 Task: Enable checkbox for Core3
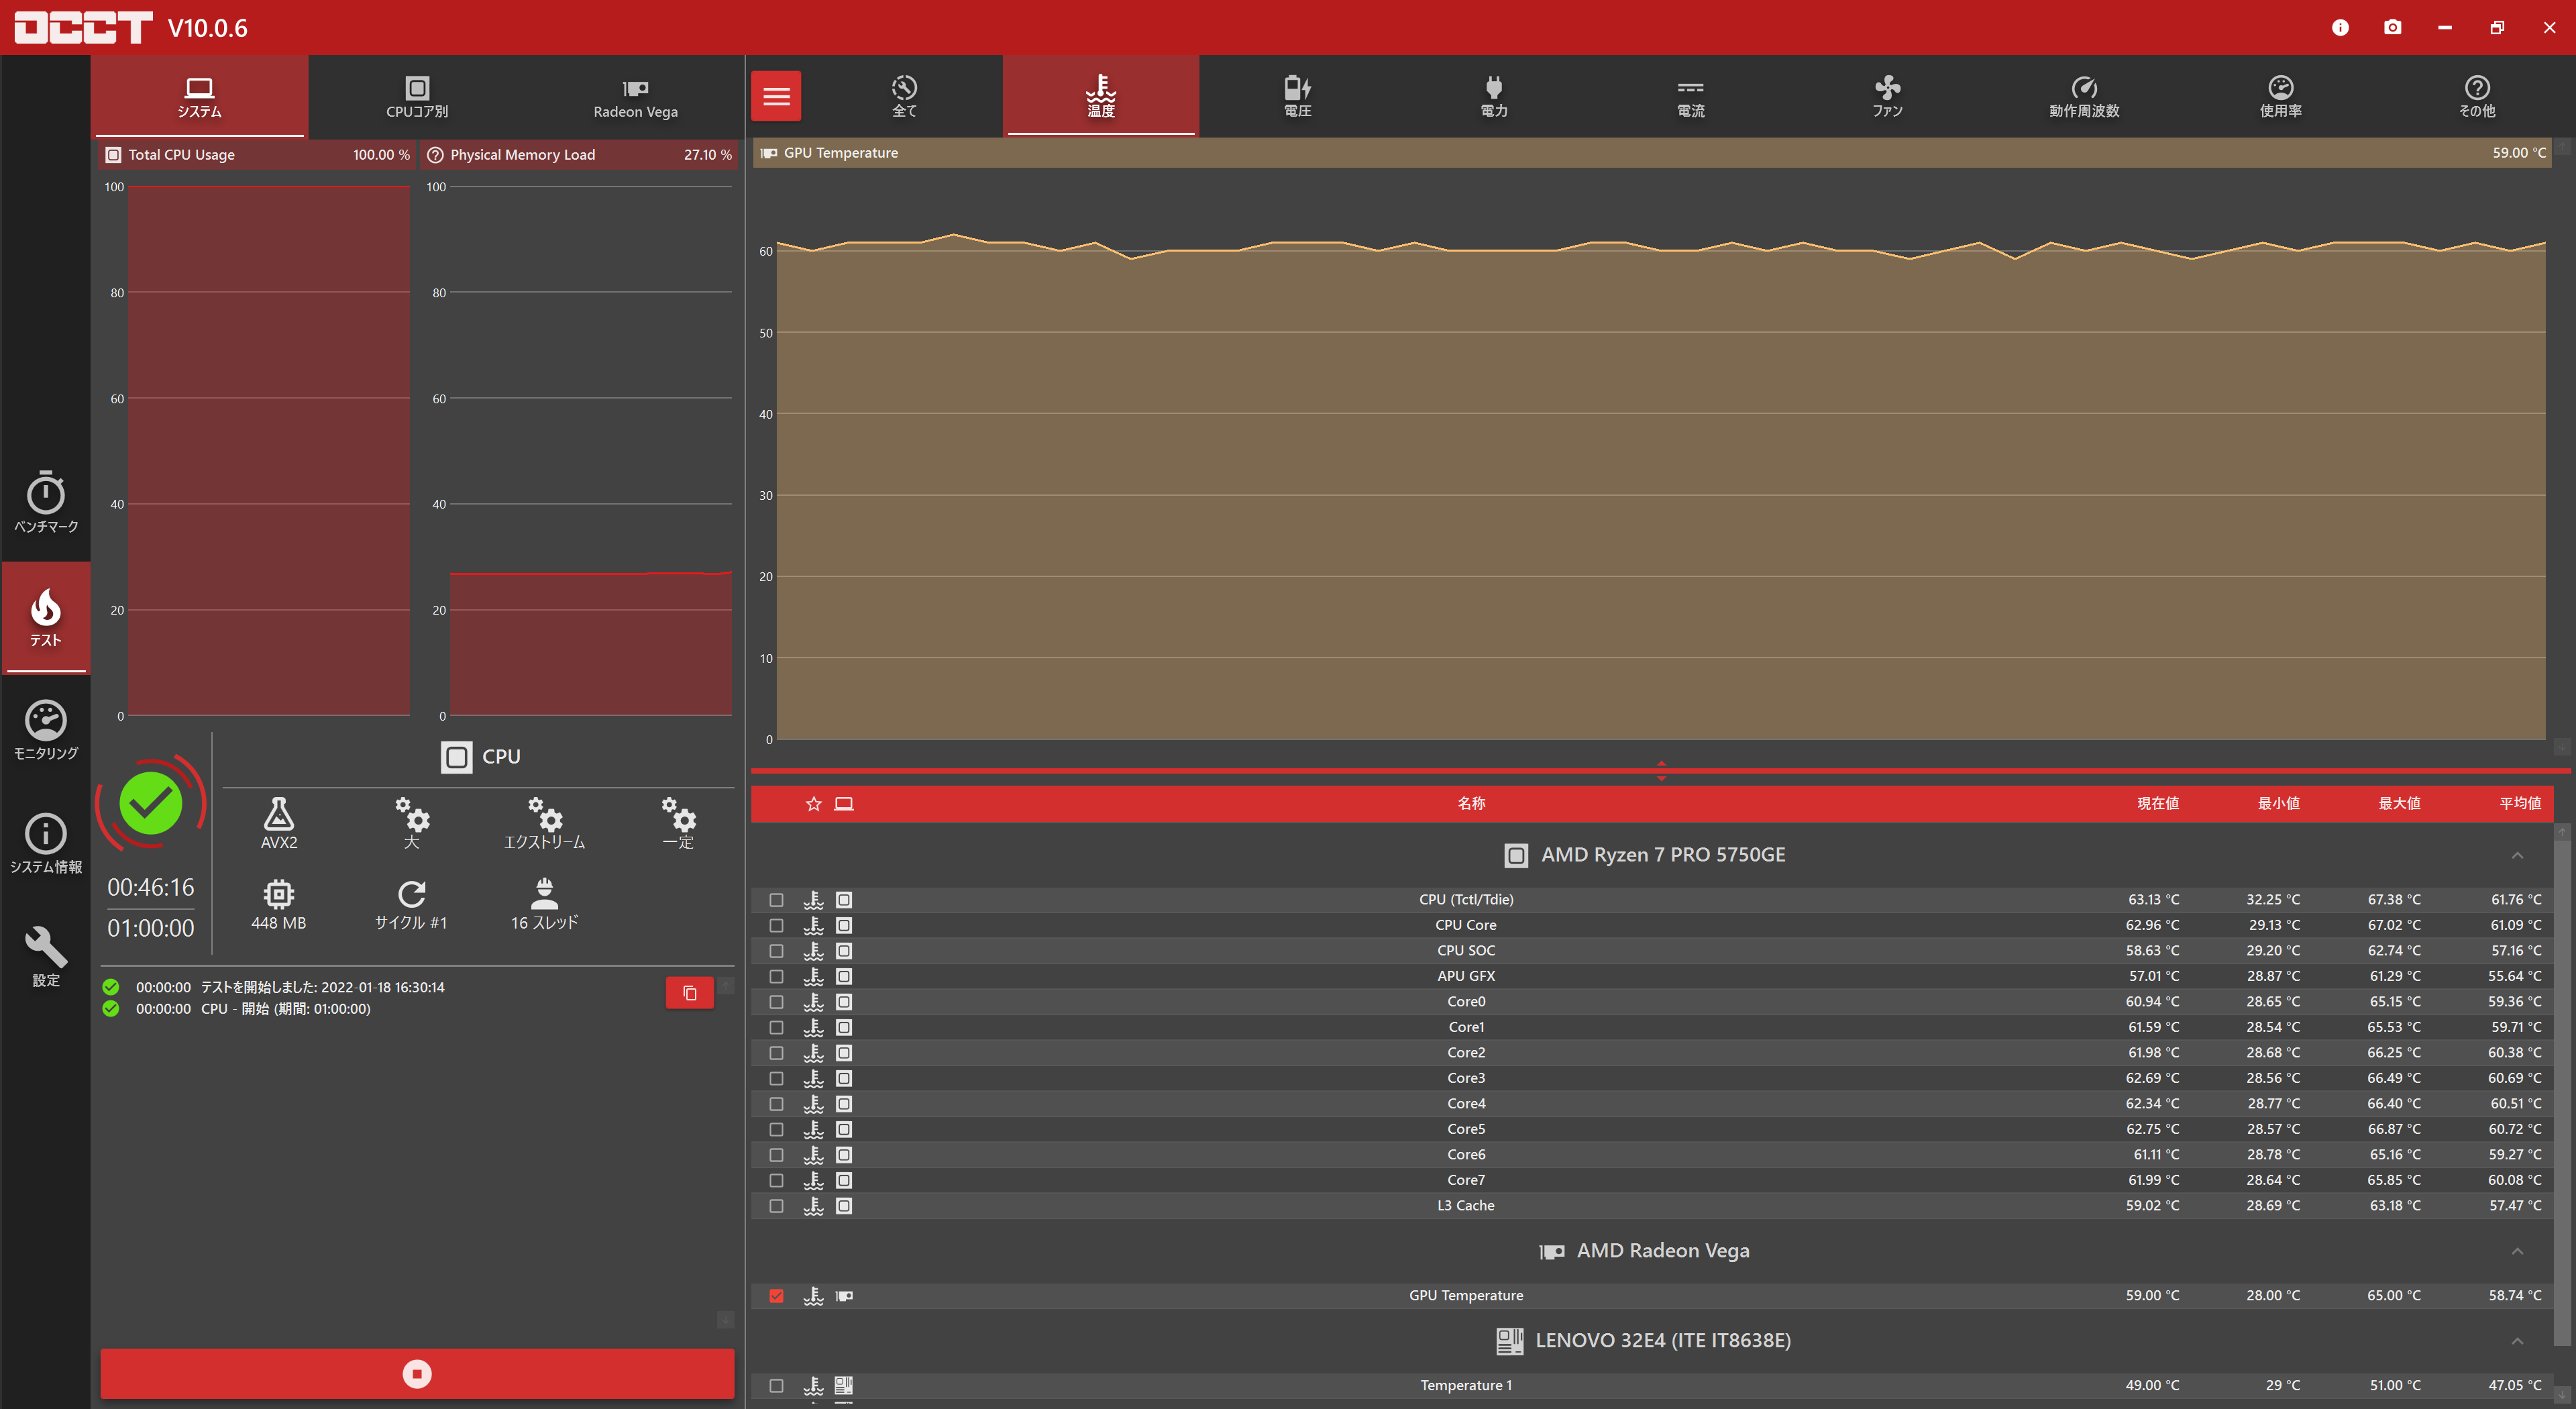click(776, 1078)
